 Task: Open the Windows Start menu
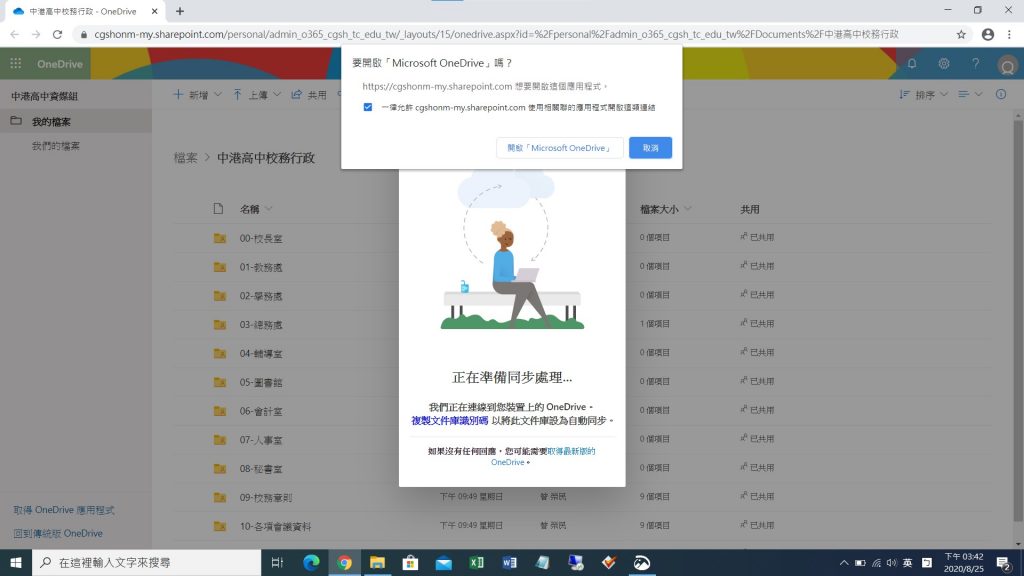pyautogui.click(x=16, y=562)
